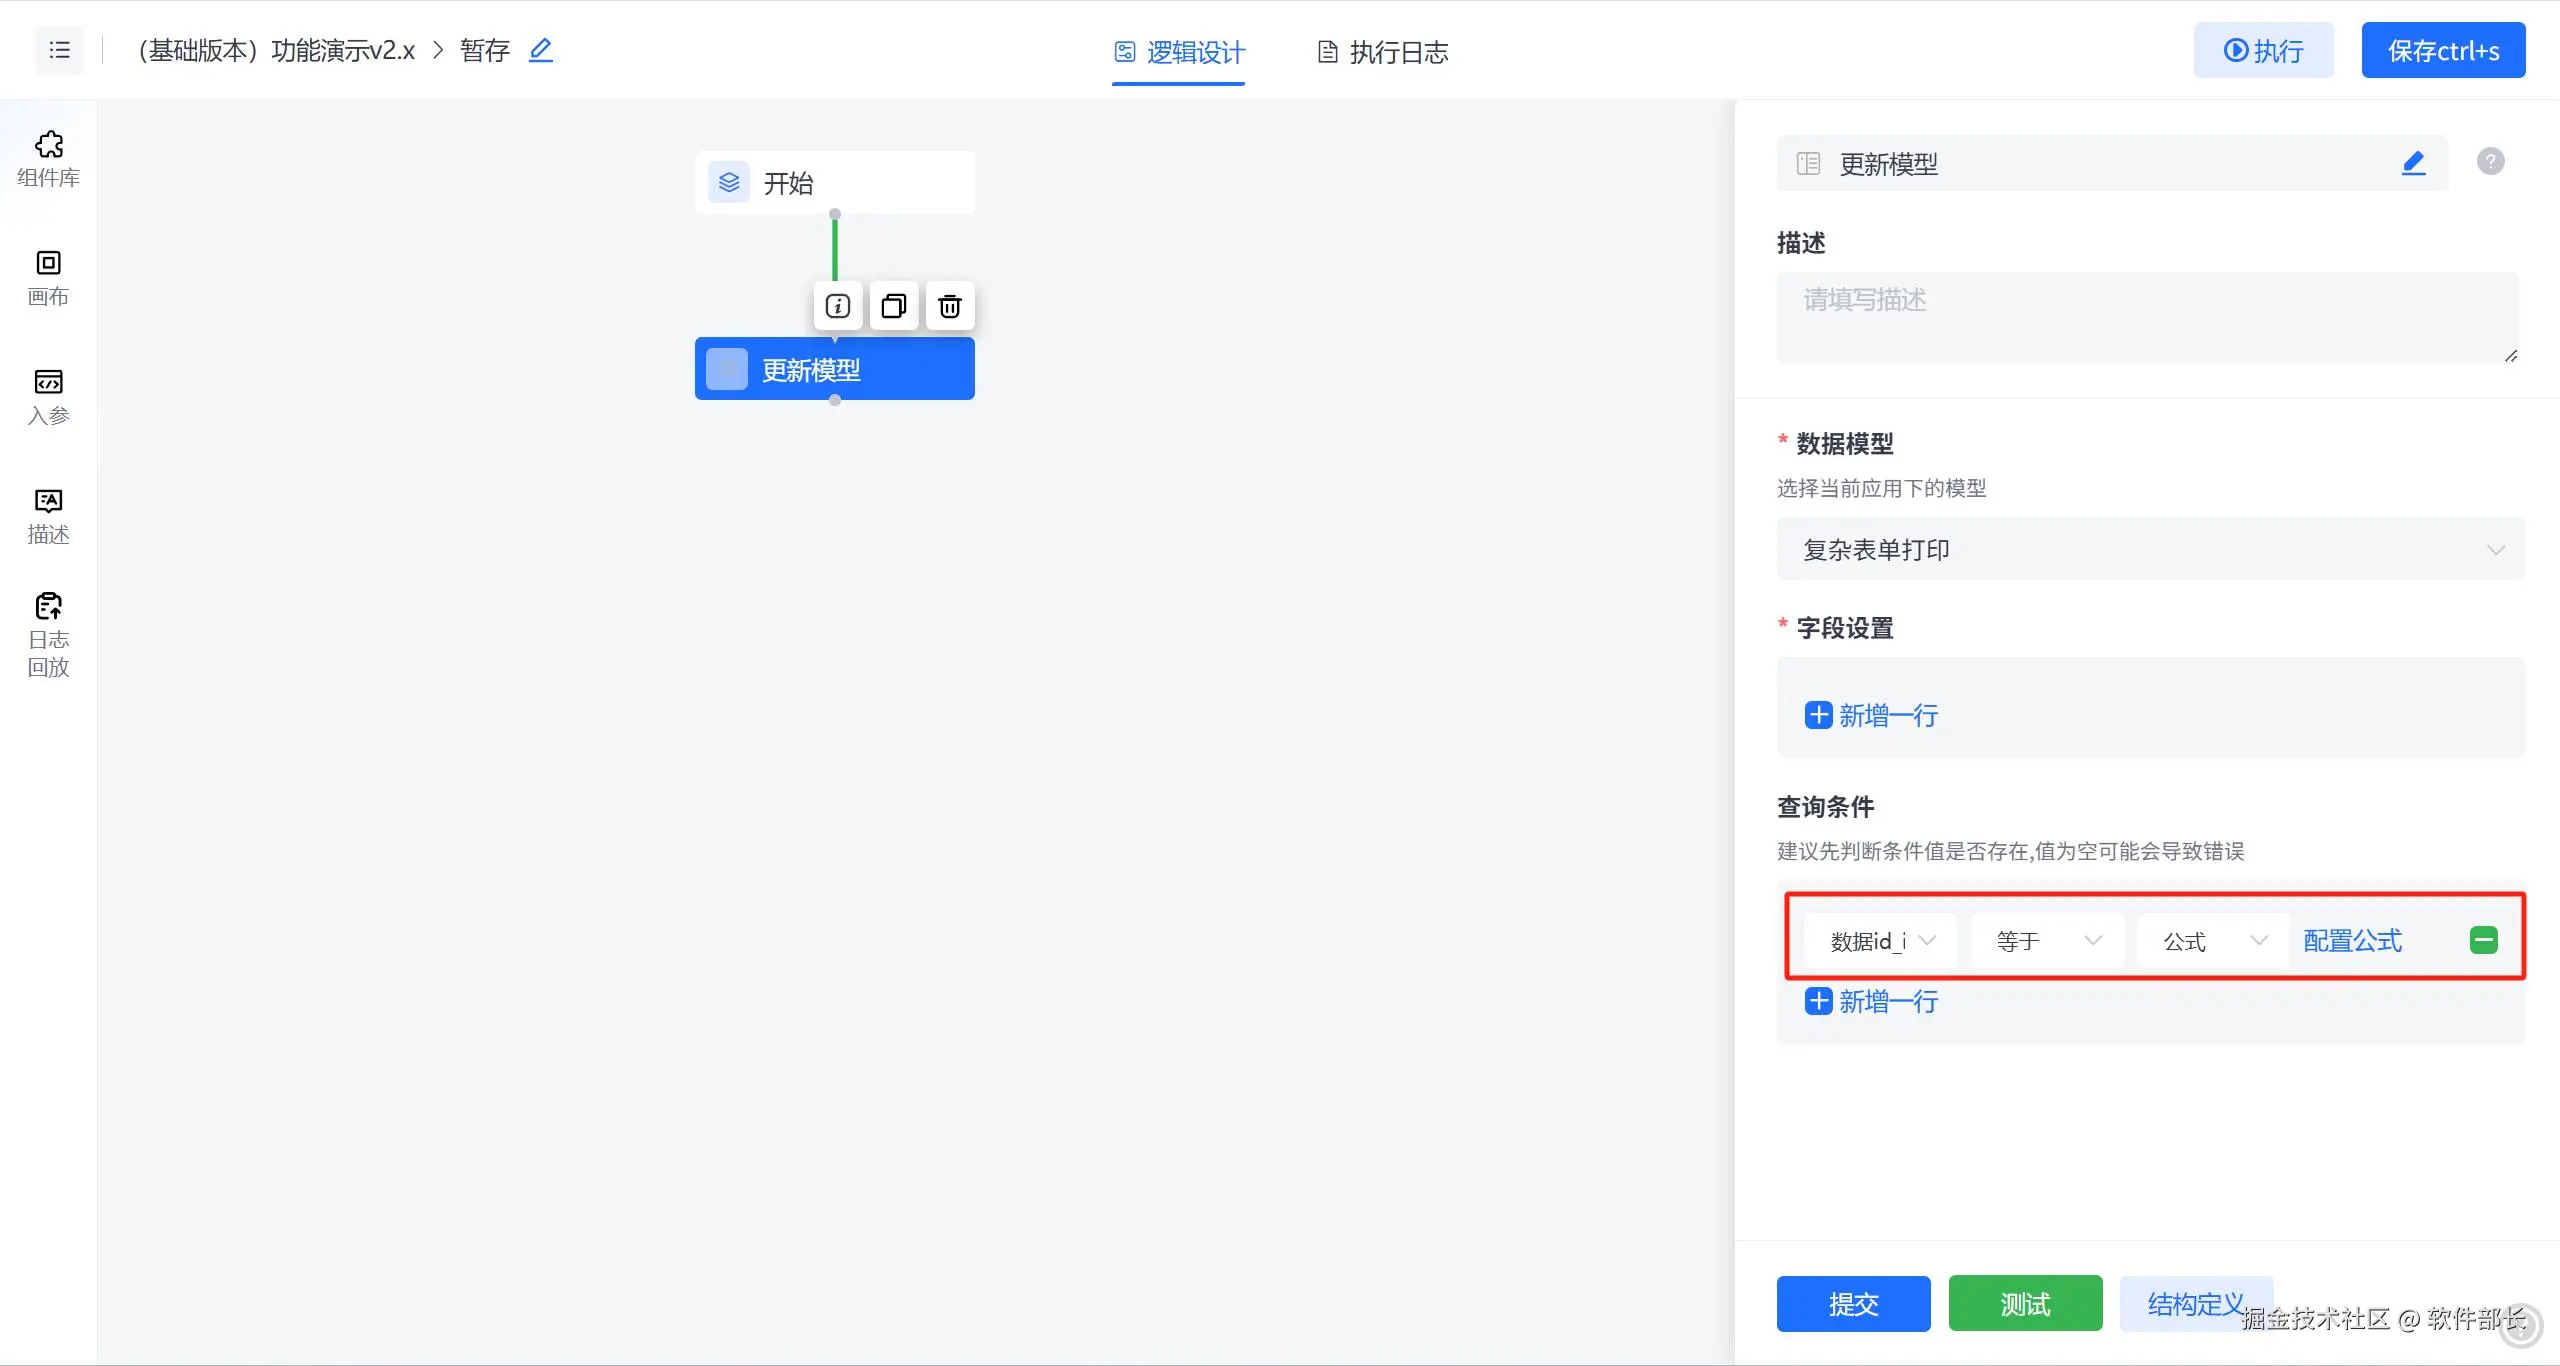Open the help question mark icon
Screen dimensions: 2560x1366
pos(2490,161)
